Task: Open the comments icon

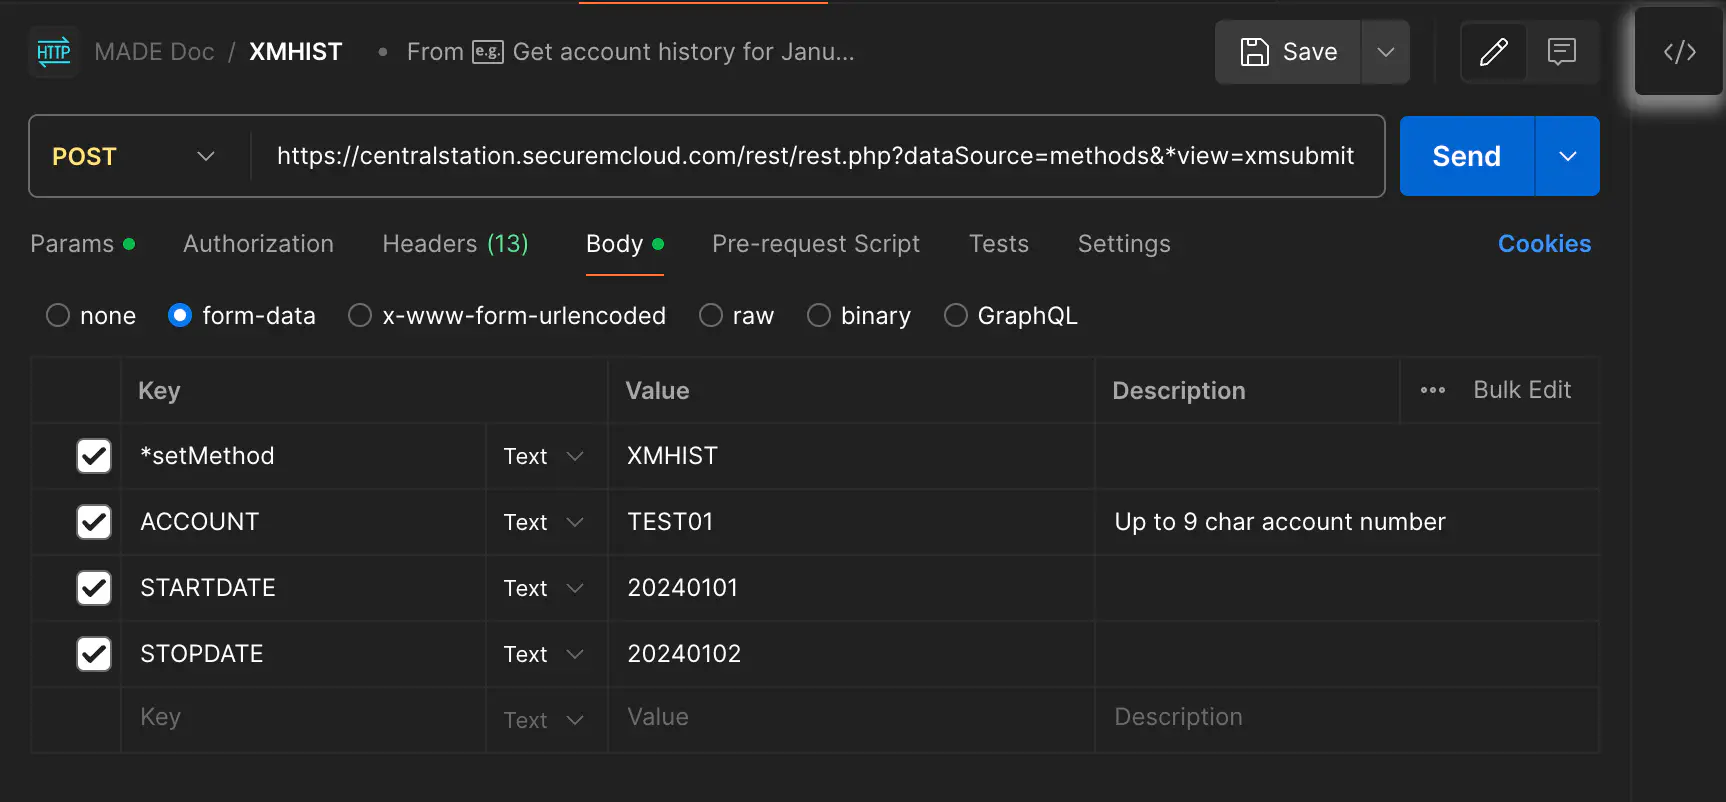Action: click(1562, 52)
